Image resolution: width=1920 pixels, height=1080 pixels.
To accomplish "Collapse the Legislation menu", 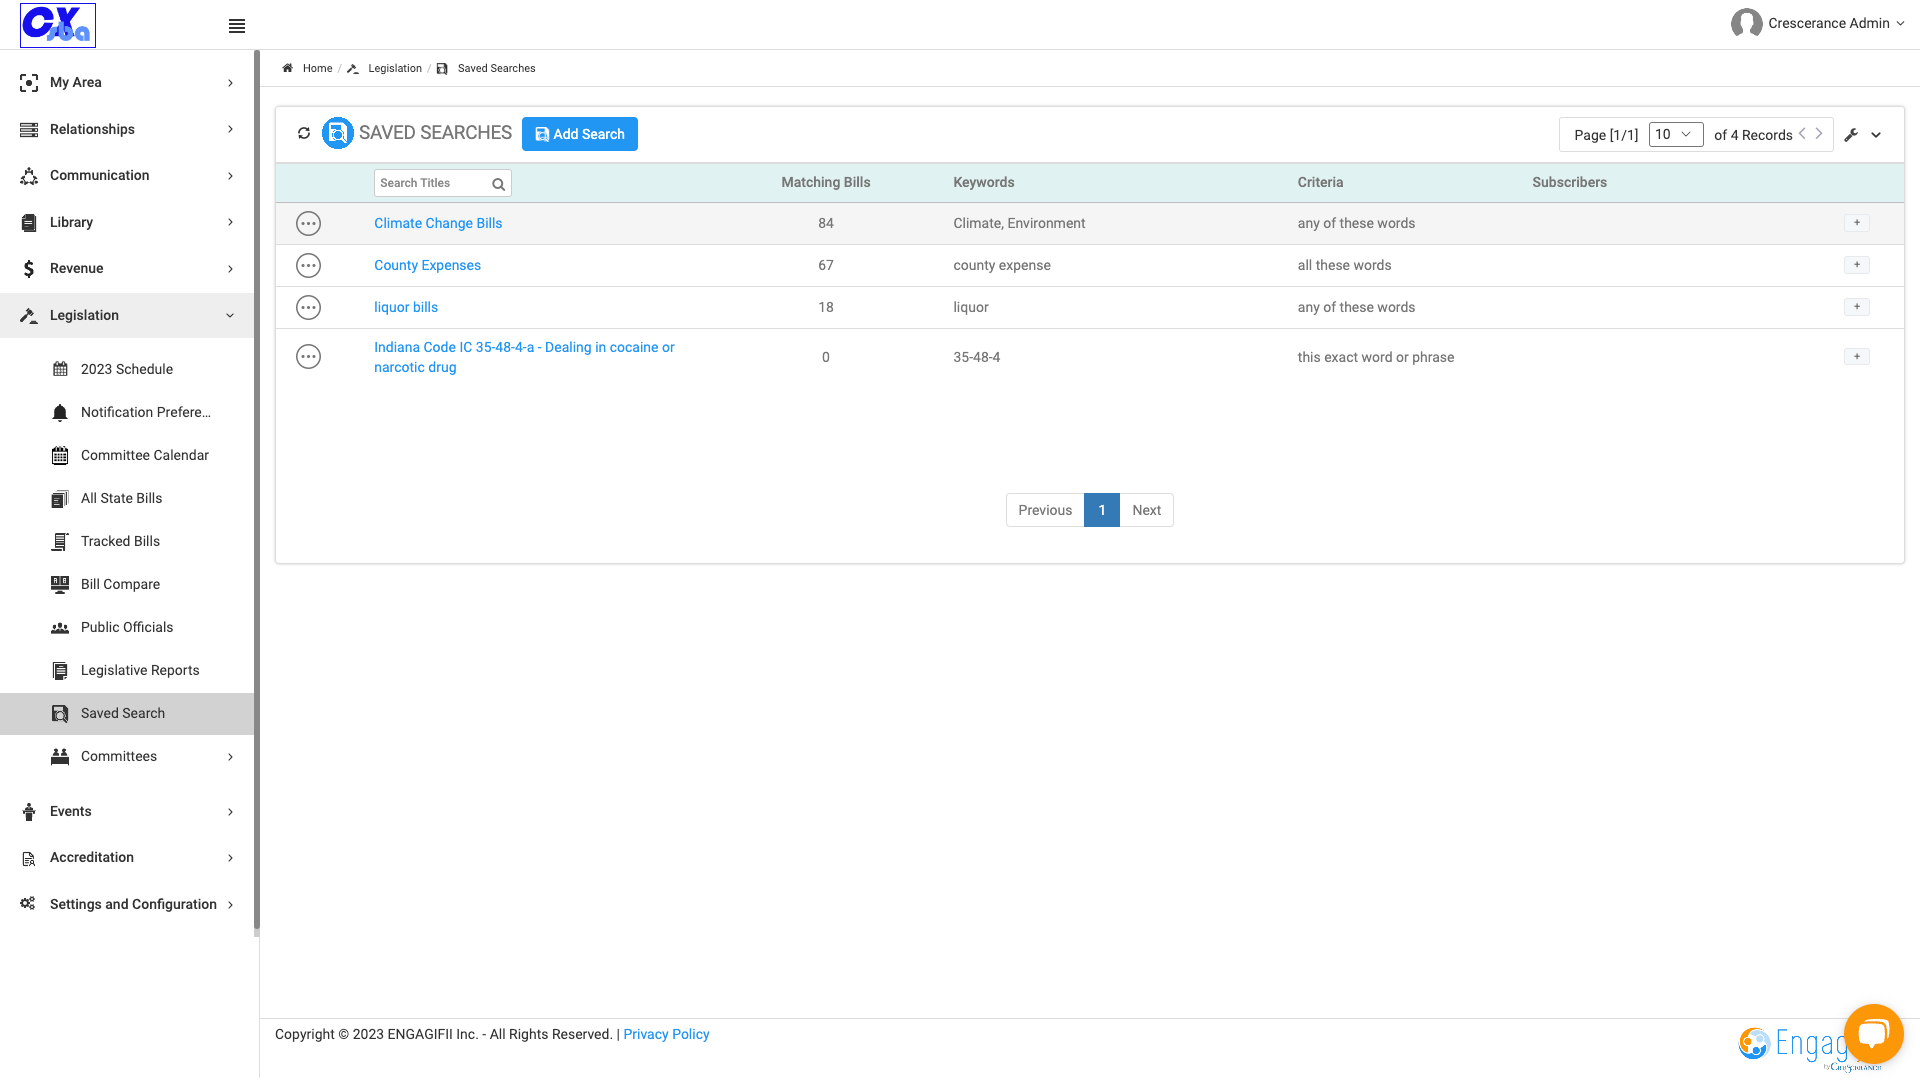I will click(x=127, y=315).
